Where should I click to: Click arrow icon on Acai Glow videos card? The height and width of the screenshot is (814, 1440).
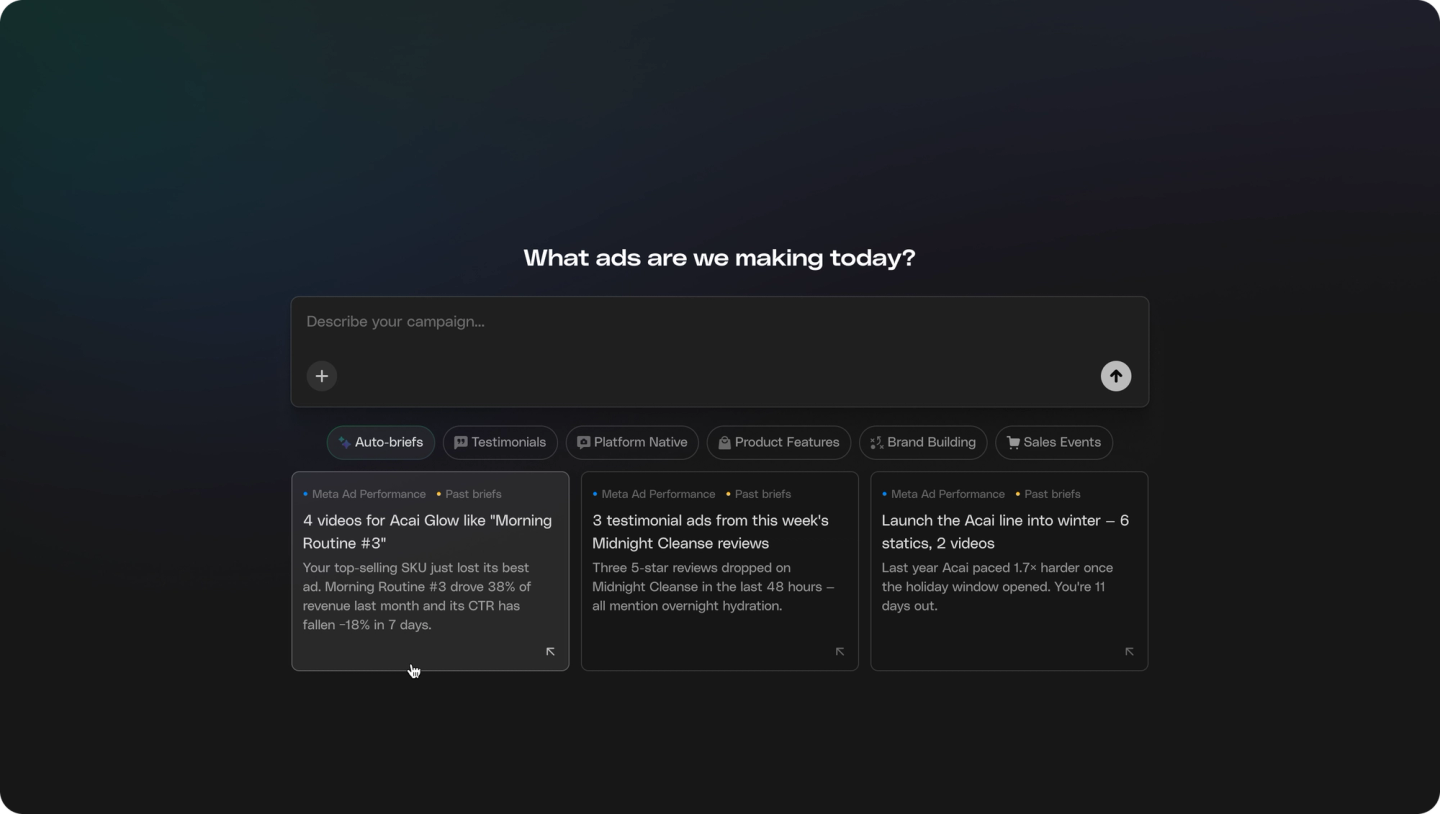point(550,651)
